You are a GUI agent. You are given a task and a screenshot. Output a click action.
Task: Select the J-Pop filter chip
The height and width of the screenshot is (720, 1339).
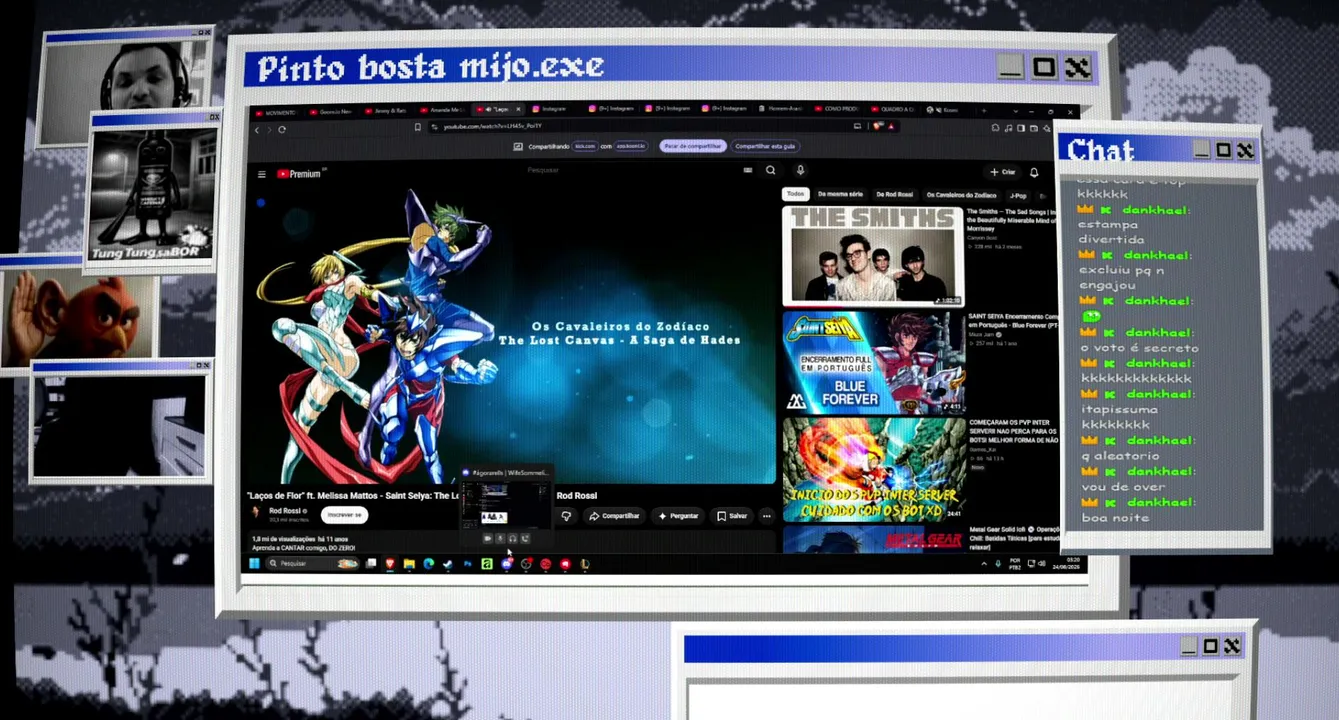pyautogui.click(x=1018, y=196)
